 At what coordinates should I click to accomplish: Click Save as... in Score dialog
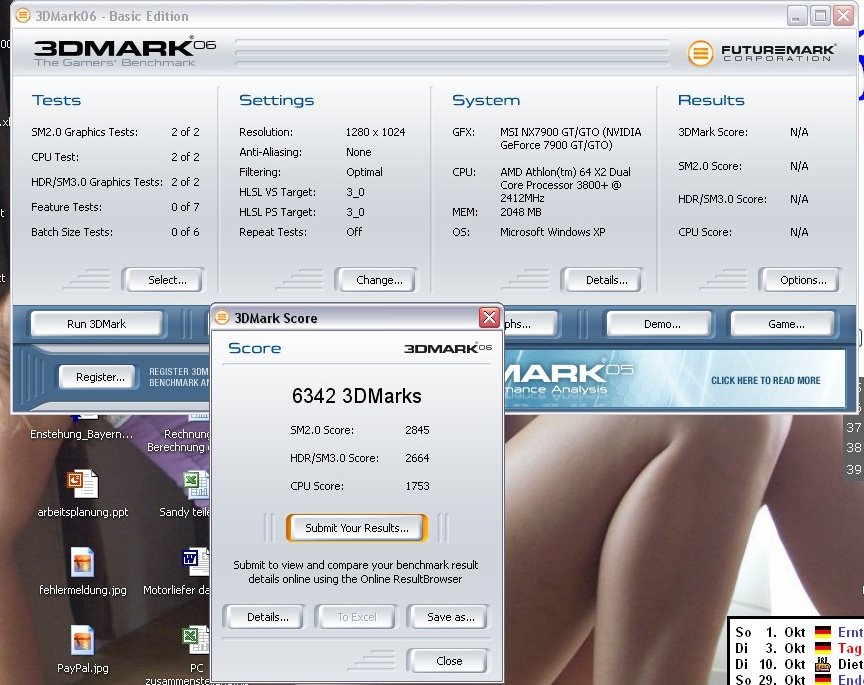point(448,617)
